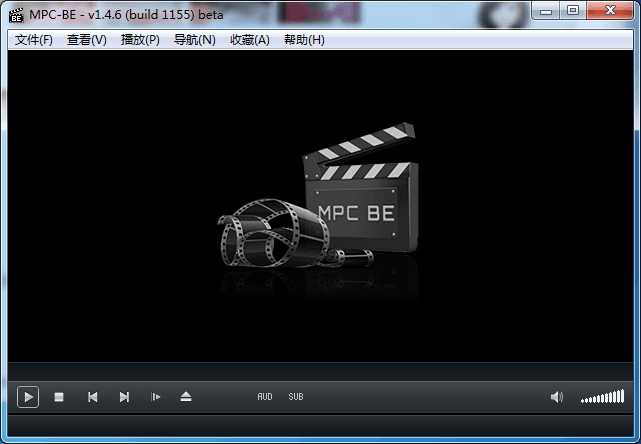Open the 文件(F) menu
The width and height of the screenshot is (641, 444).
(x=34, y=40)
